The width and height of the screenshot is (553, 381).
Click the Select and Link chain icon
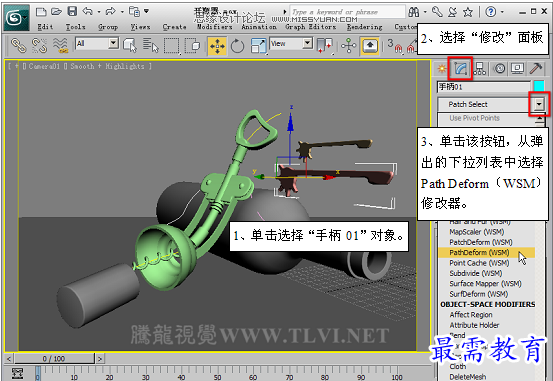18,46
